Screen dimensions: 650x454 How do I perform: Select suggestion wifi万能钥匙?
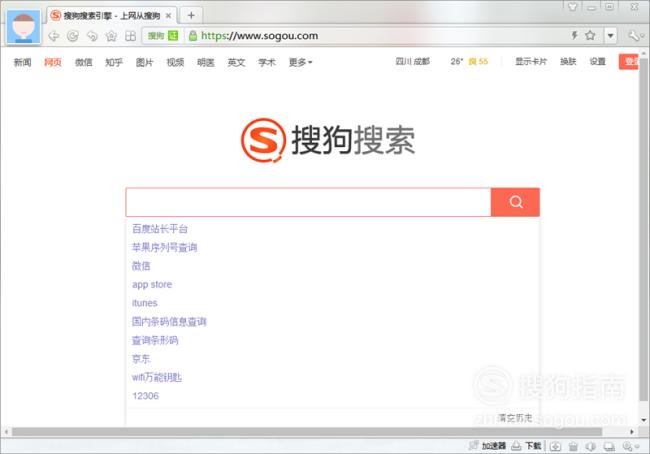tap(157, 377)
